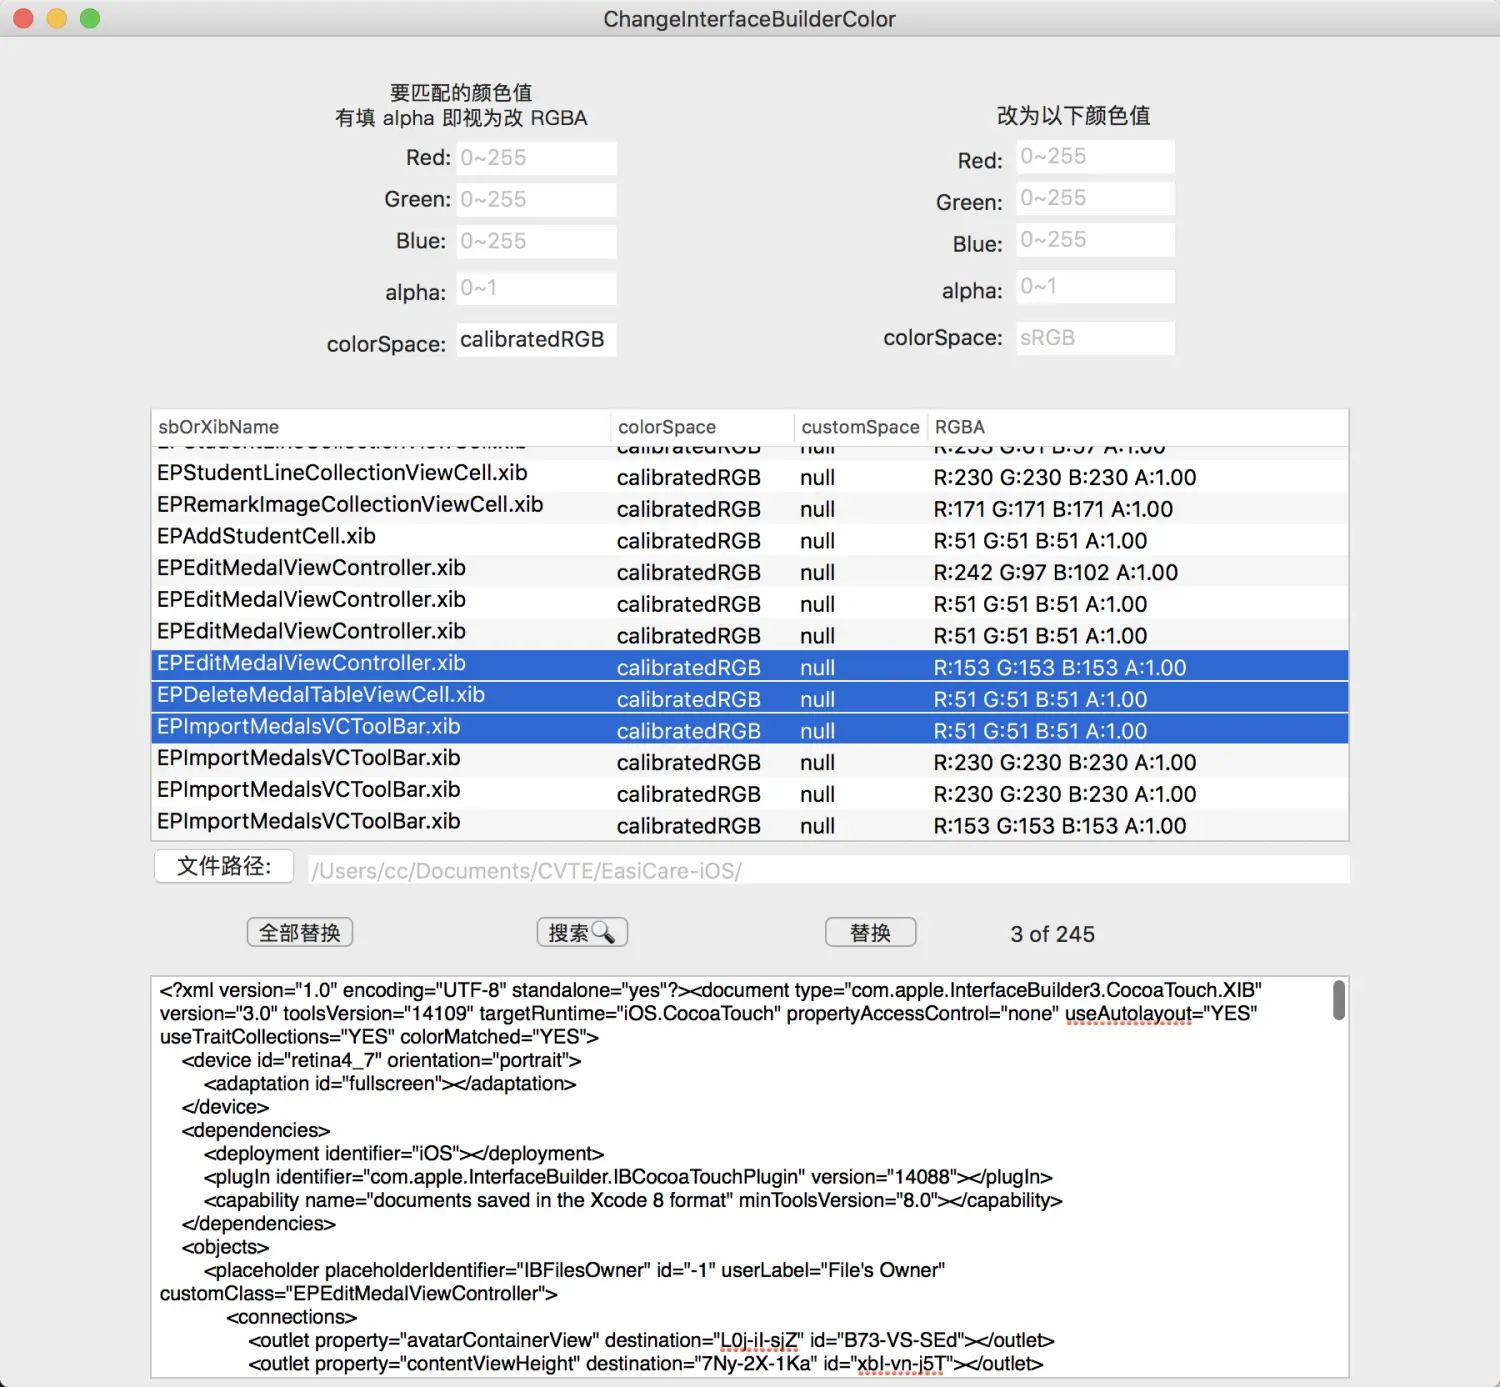Click the 替换 replace button

[x=870, y=933]
